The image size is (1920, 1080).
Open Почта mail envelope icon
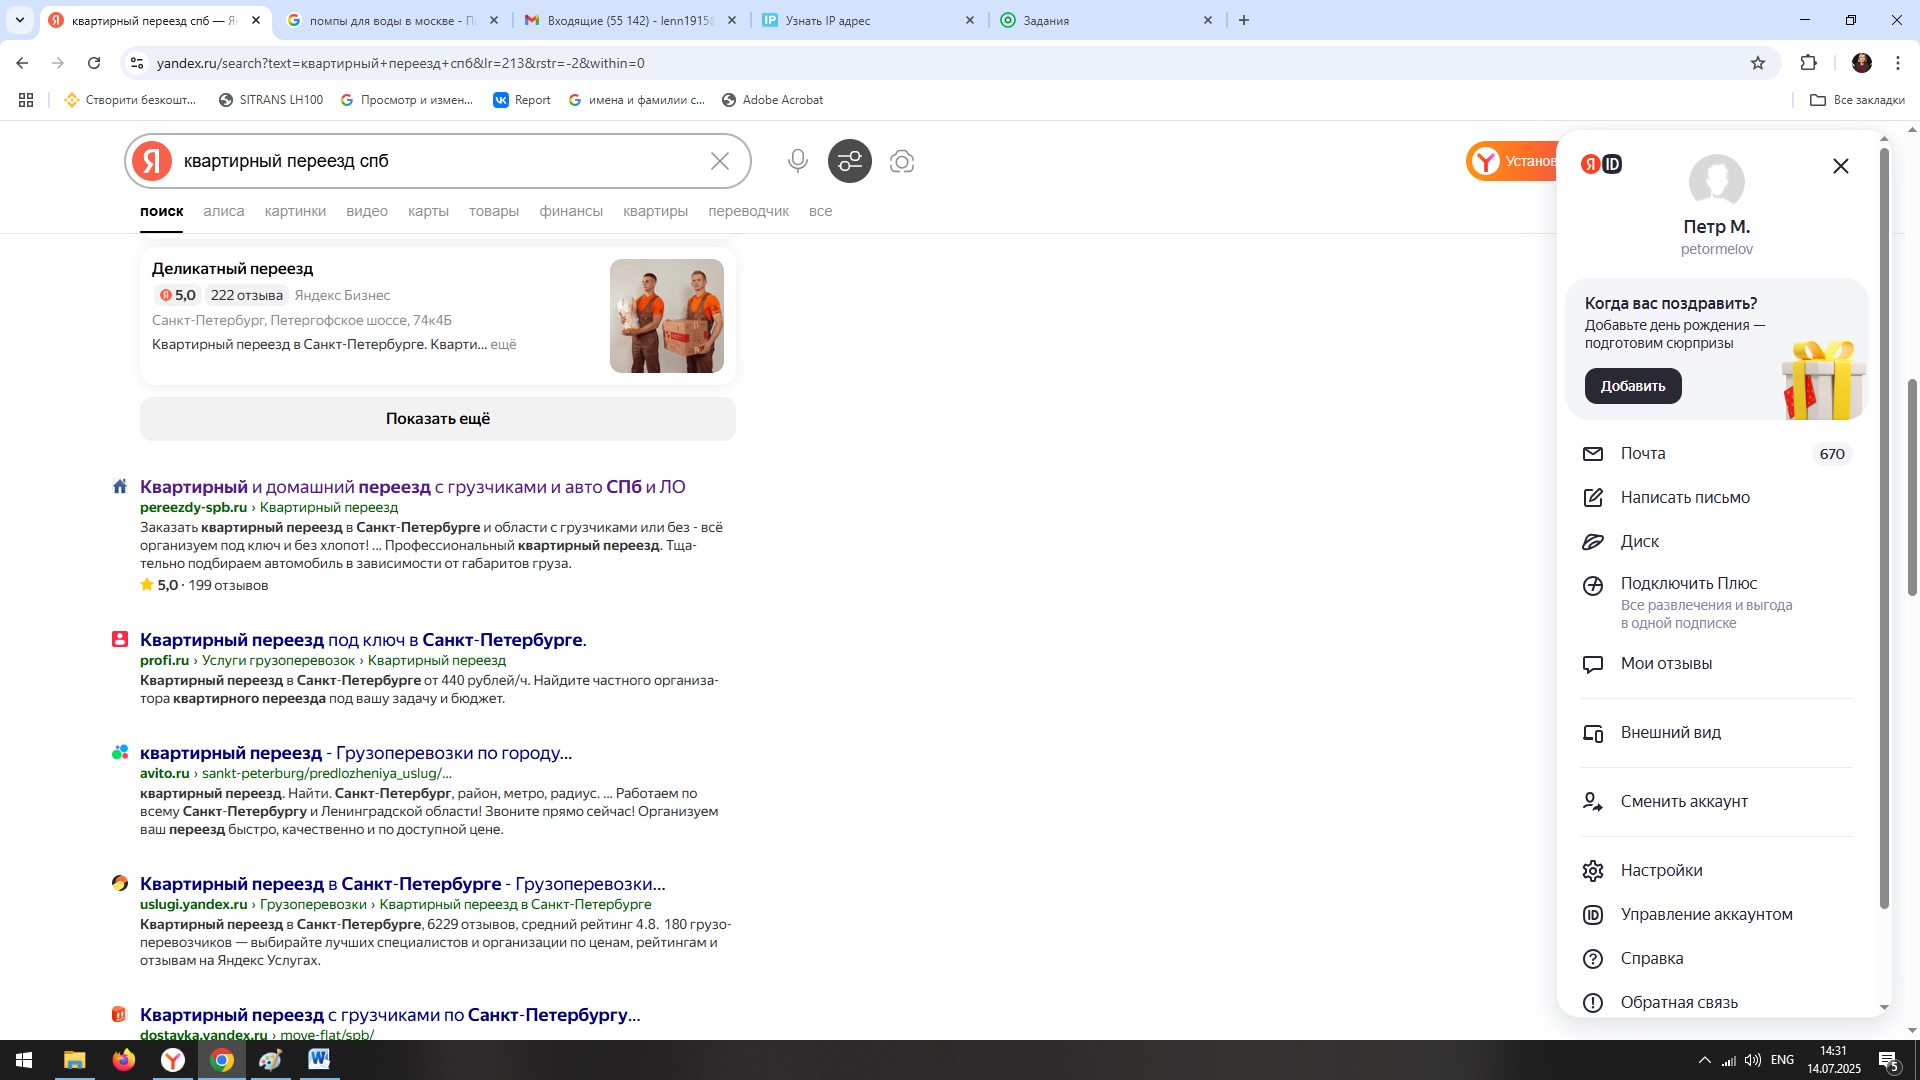pyautogui.click(x=1593, y=454)
